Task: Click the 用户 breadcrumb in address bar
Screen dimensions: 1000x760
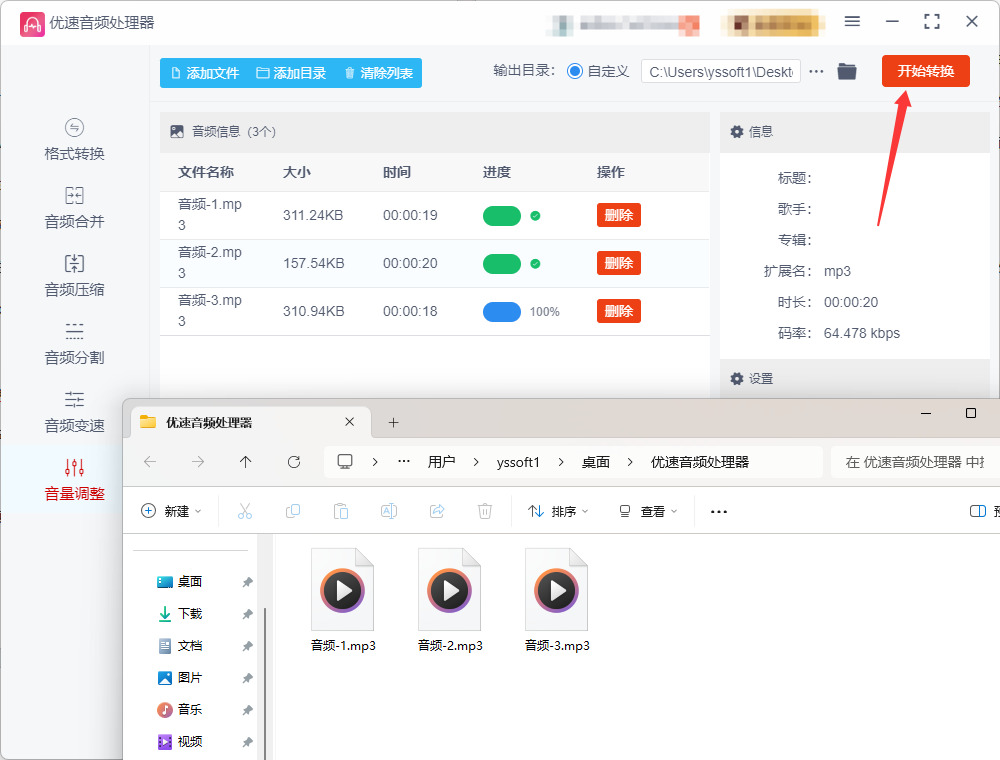Action: [x=441, y=462]
